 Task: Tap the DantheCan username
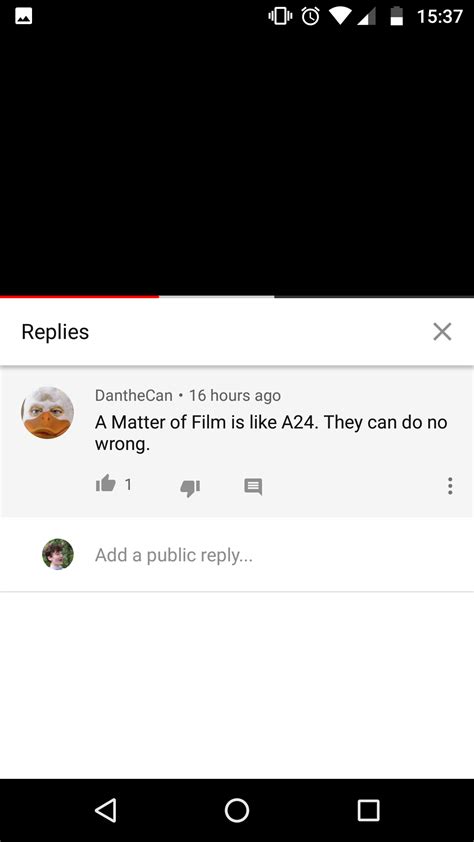coord(134,395)
